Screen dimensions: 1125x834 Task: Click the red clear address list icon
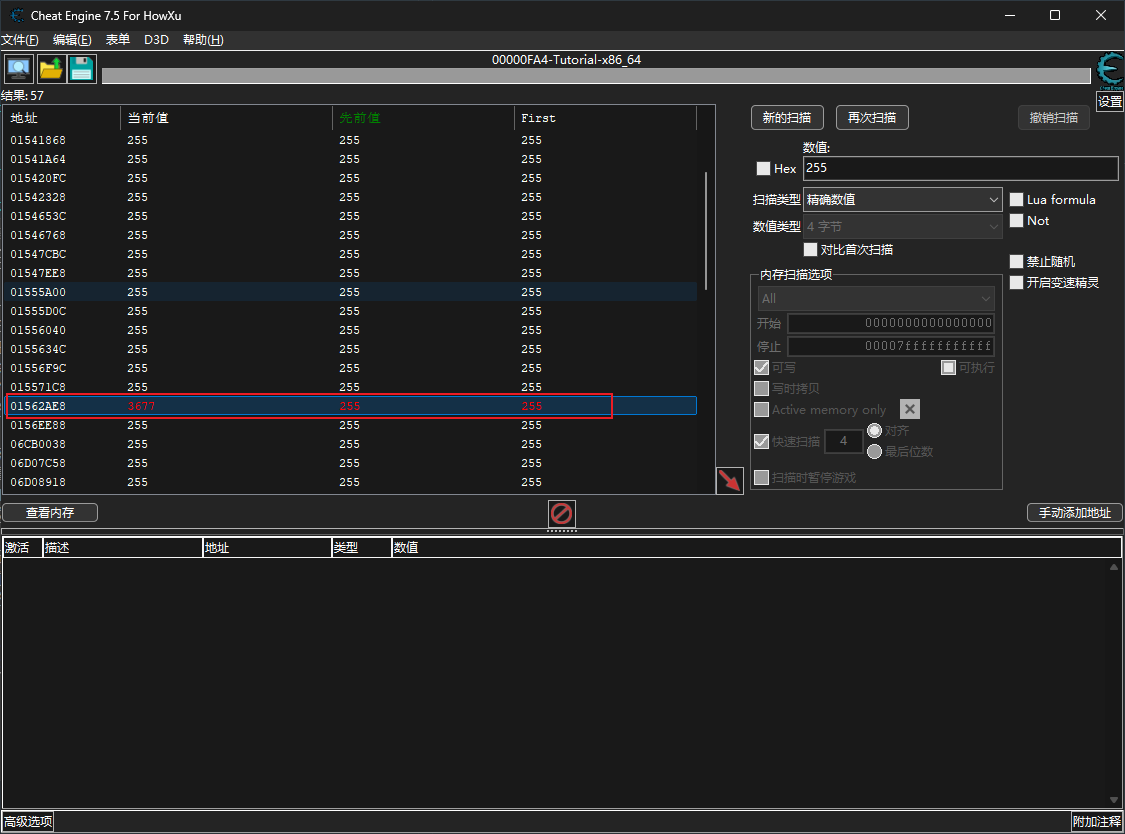(x=562, y=514)
